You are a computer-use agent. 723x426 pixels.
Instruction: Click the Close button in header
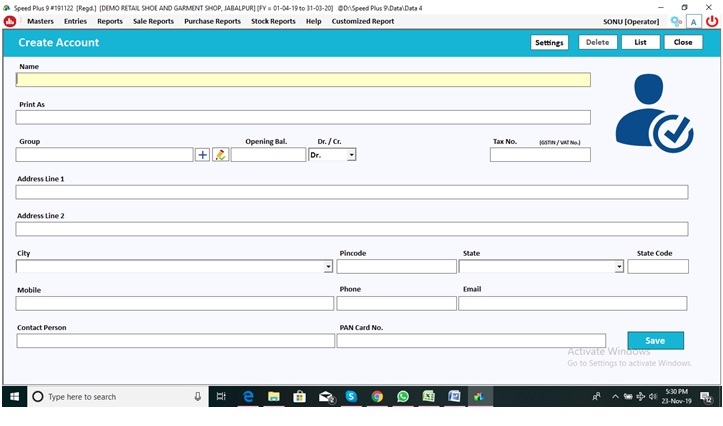683,42
